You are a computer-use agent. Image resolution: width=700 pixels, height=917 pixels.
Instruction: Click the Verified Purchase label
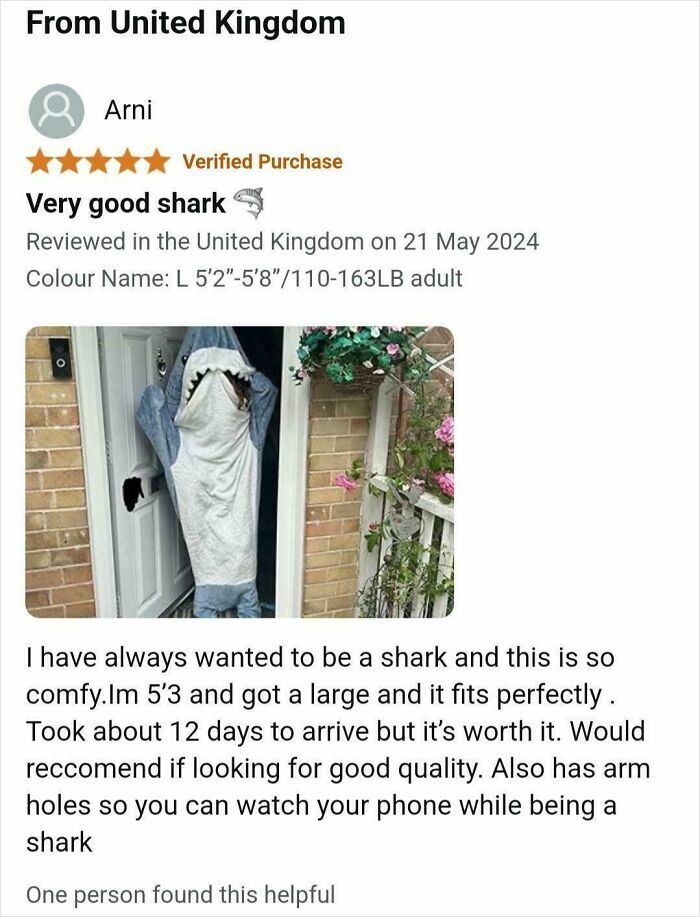coord(262,161)
